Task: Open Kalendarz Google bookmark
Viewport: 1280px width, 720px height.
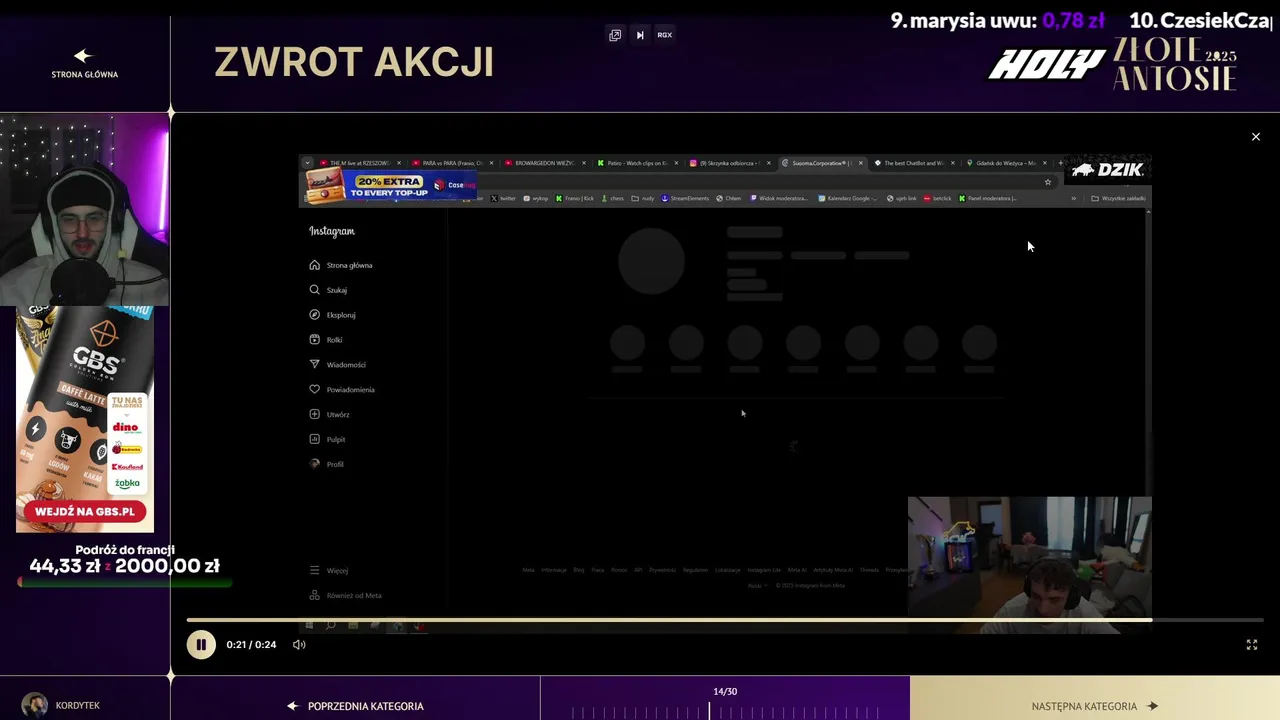Action: (848, 198)
